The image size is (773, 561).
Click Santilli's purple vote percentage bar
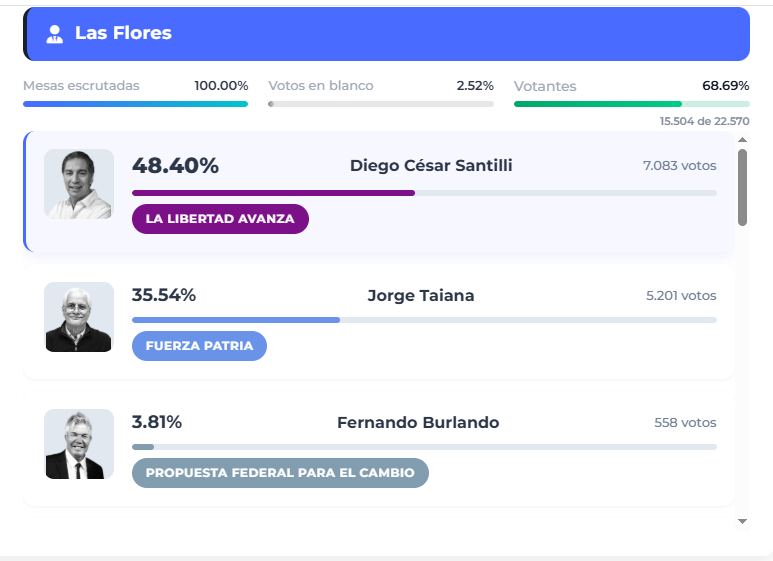[273, 193]
